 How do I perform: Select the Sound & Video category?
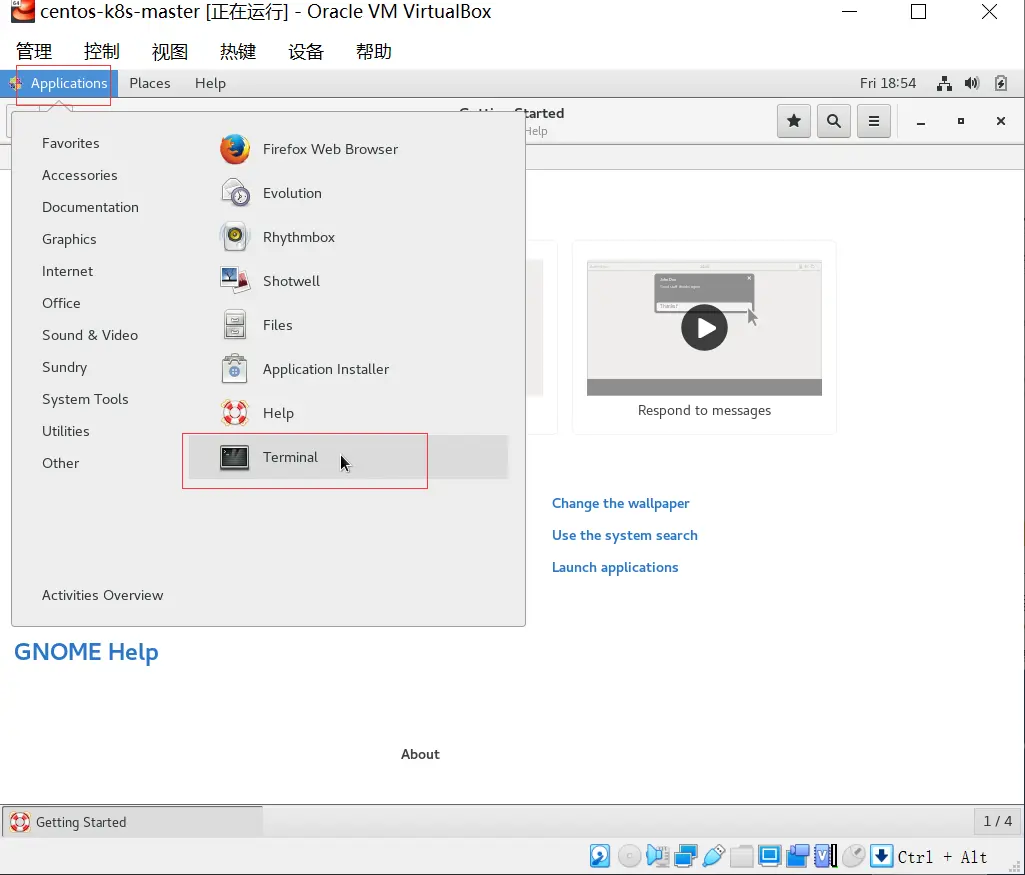pyautogui.click(x=90, y=335)
